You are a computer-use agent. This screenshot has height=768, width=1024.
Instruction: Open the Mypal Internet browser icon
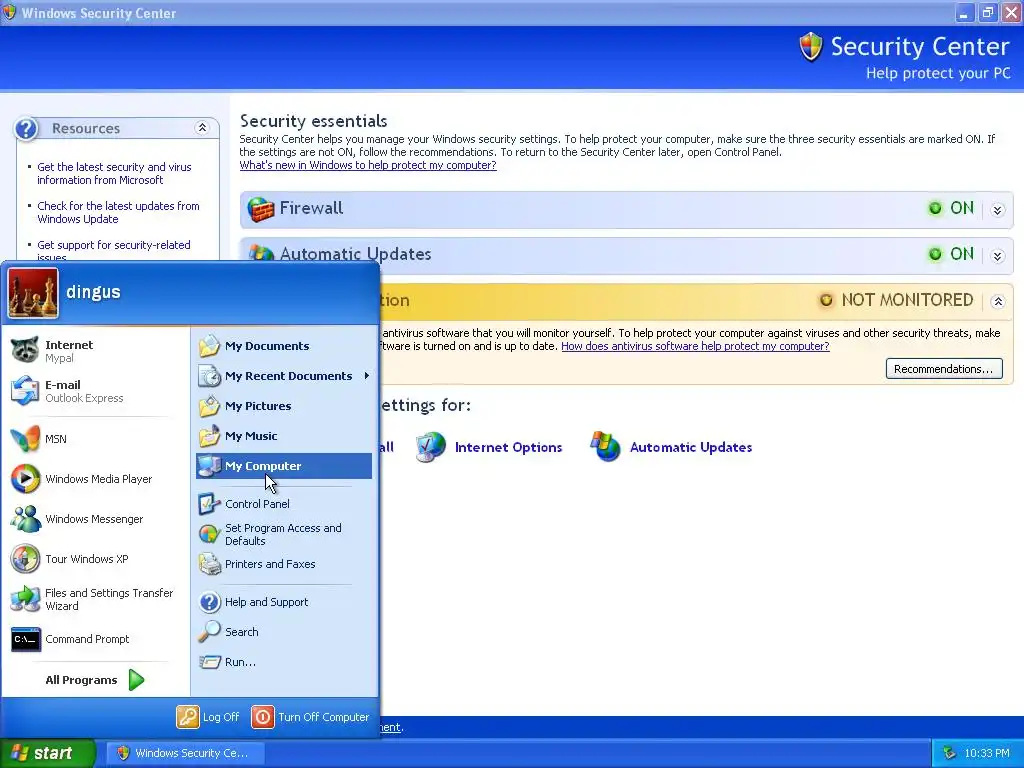point(25,350)
